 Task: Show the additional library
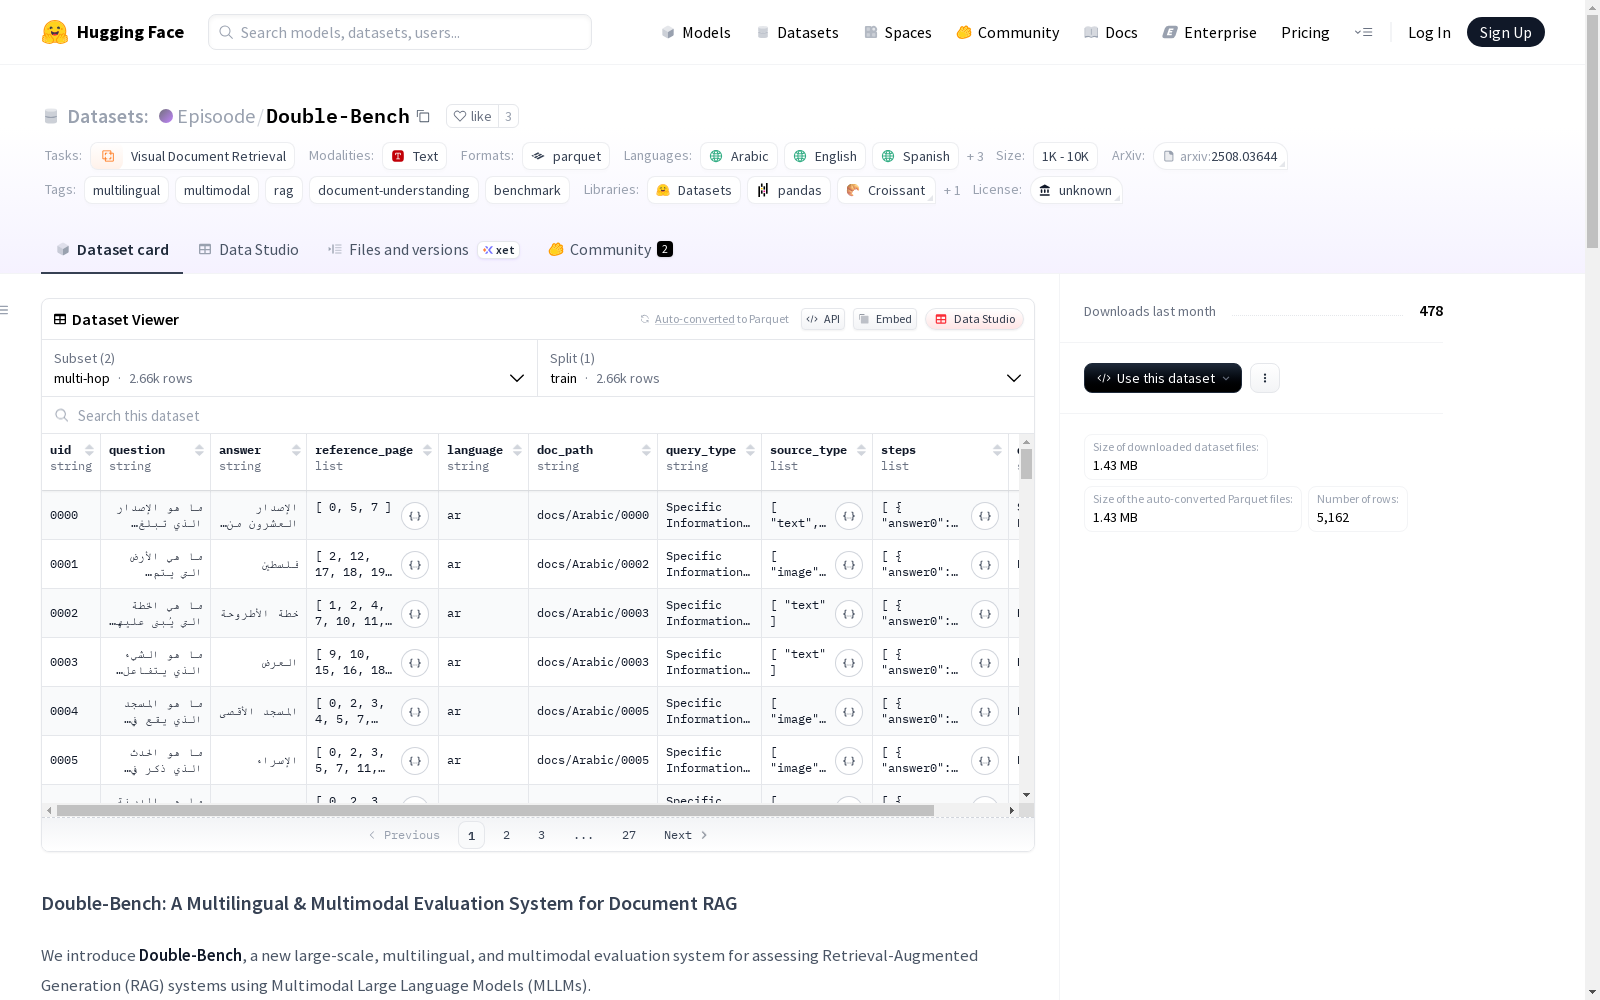click(952, 190)
